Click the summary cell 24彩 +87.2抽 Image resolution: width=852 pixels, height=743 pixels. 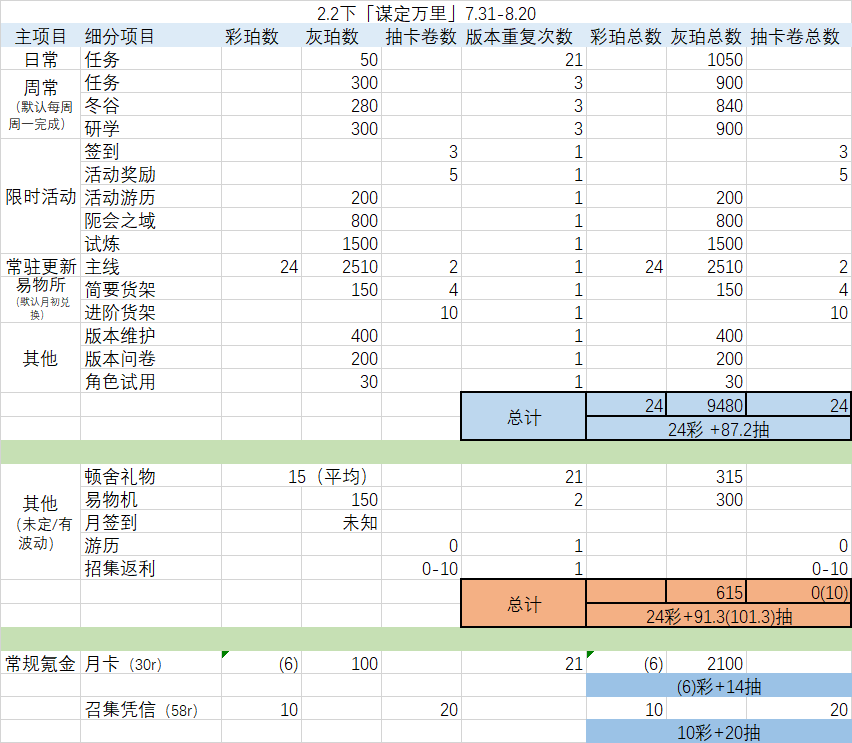pyautogui.click(x=718, y=428)
